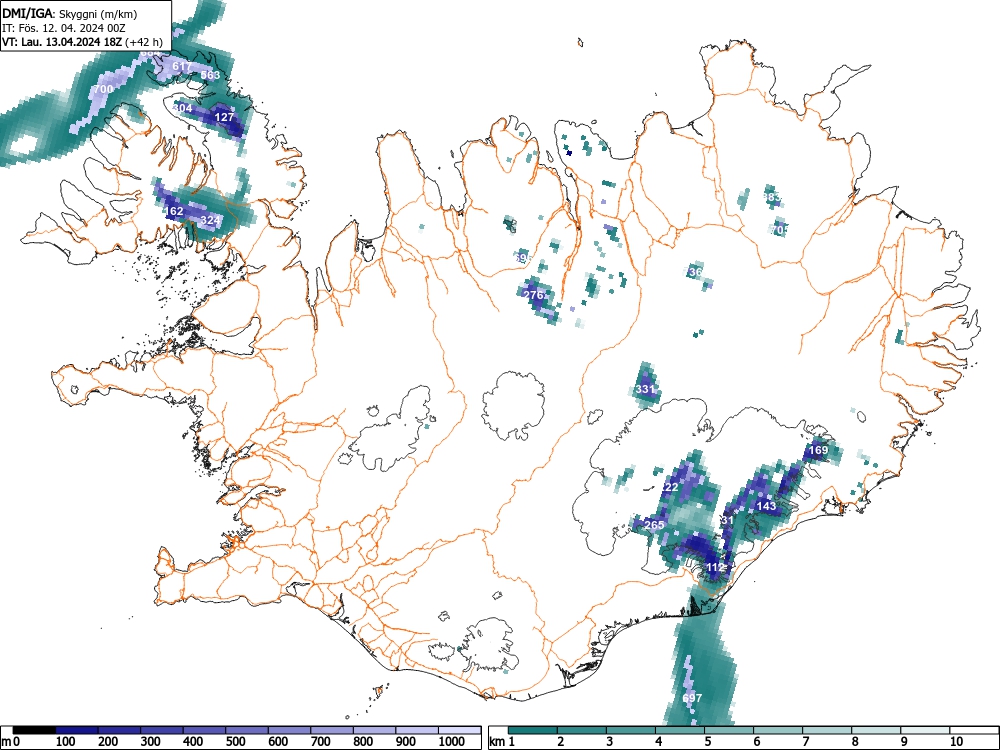Select the 'IT: Fös. 12. 04. 2024 00Z' line
The image size is (1000, 750).
pos(63,28)
